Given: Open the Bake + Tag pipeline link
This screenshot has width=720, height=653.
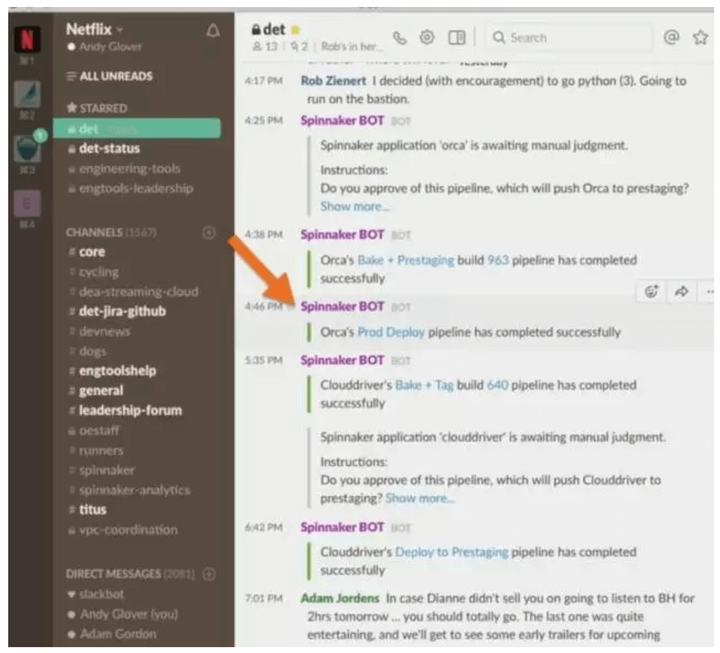Looking at the screenshot, I should point(424,385).
